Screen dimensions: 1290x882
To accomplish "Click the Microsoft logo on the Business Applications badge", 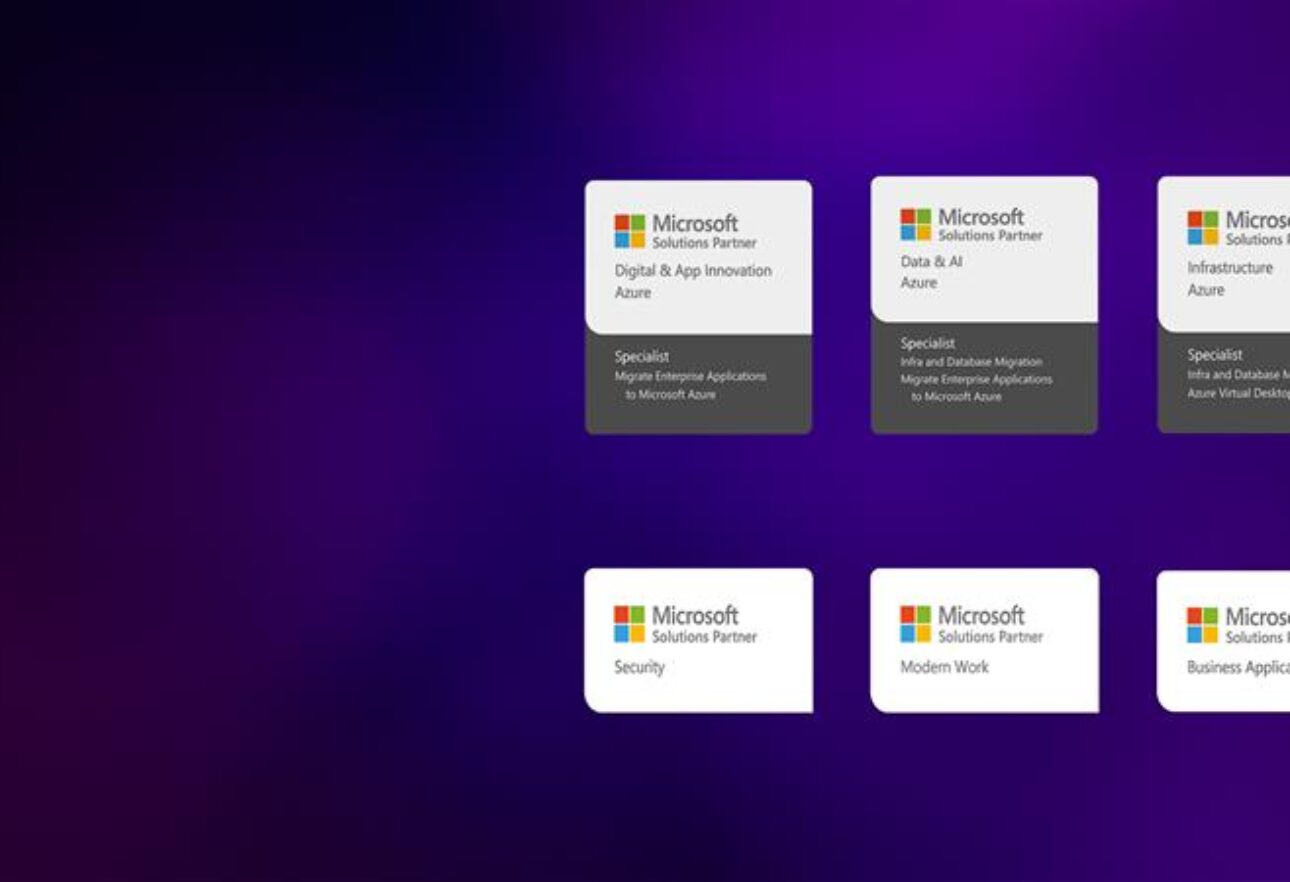I will click(1203, 625).
